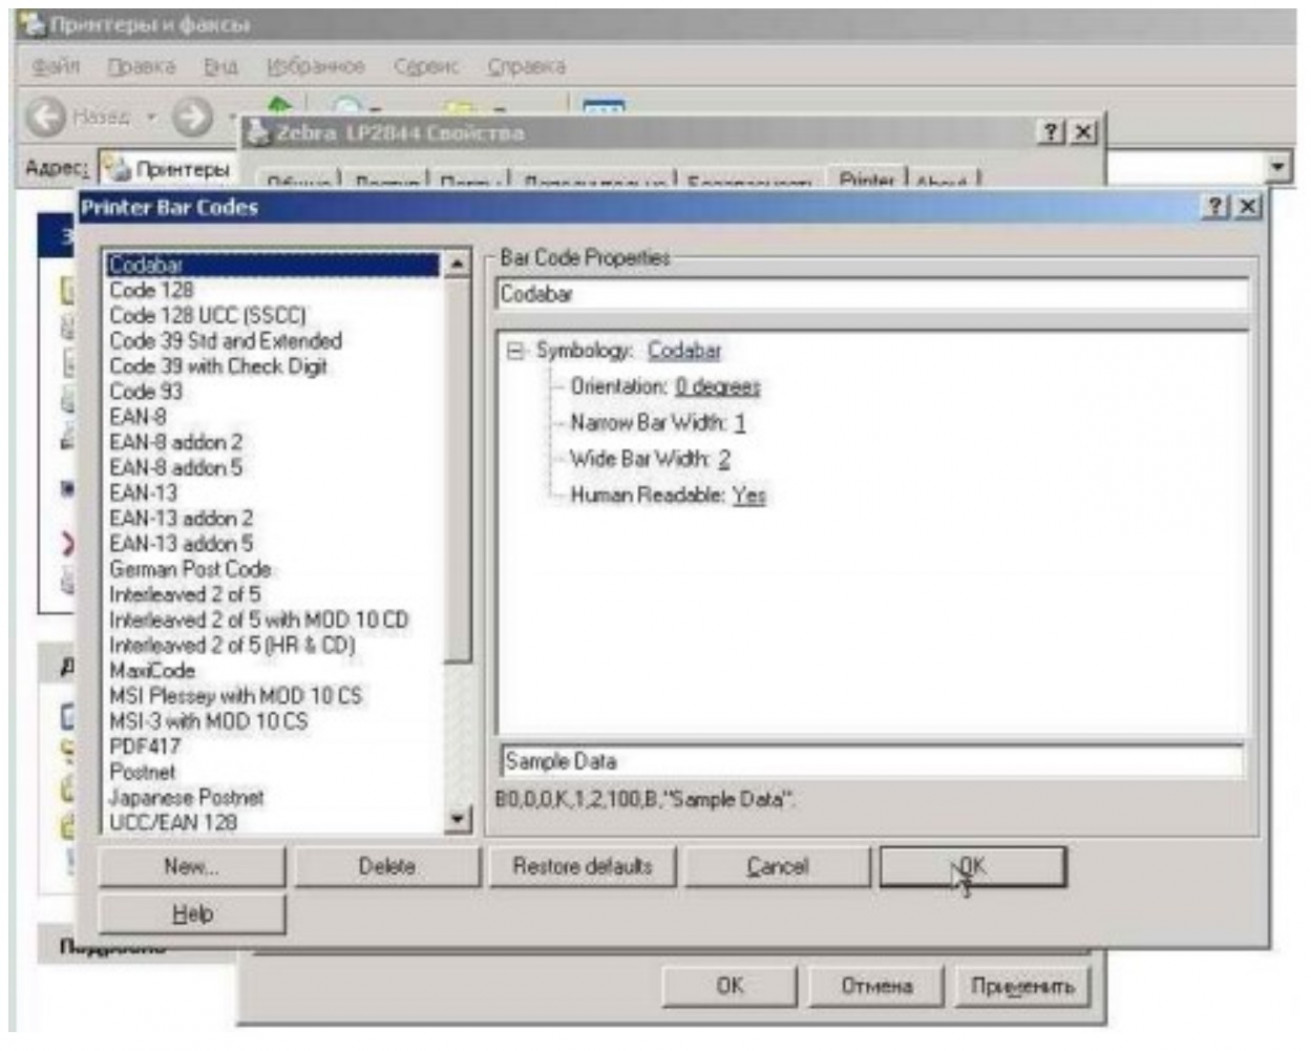Click the Restore defaults button
The image size is (1311, 1051).
[x=582, y=867]
